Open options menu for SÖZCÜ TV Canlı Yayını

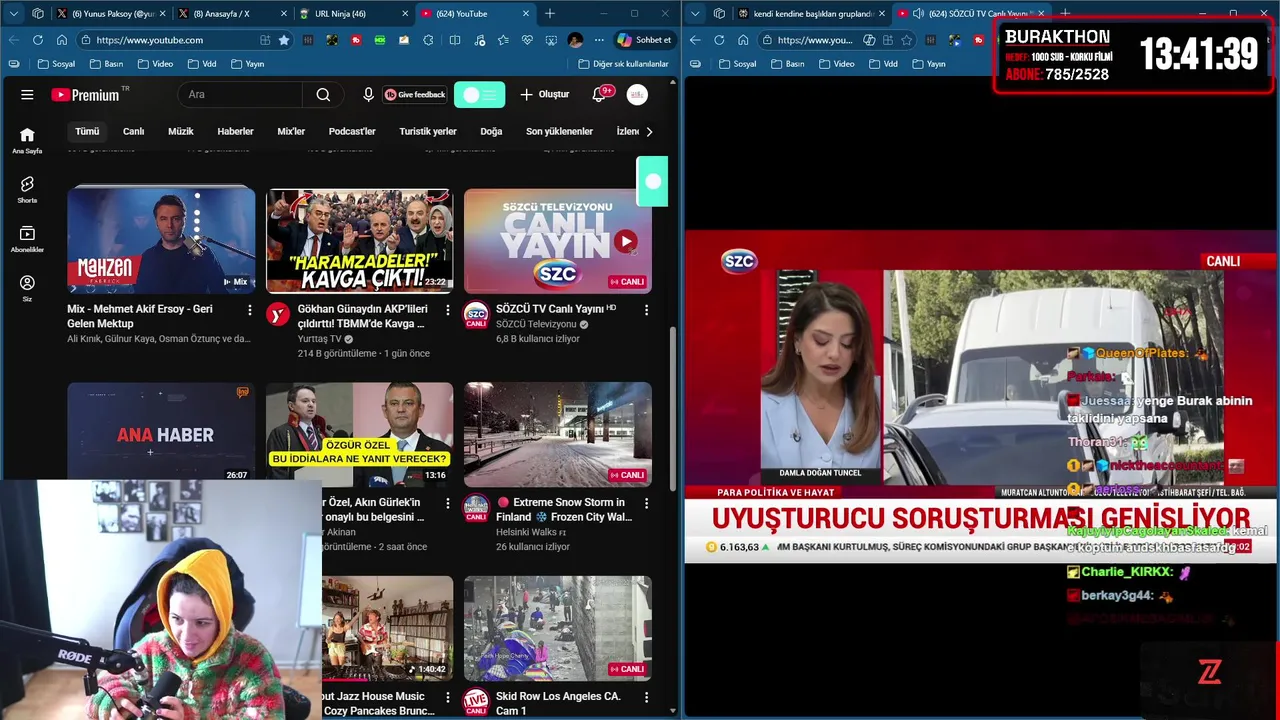pyautogui.click(x=646, y=310)
